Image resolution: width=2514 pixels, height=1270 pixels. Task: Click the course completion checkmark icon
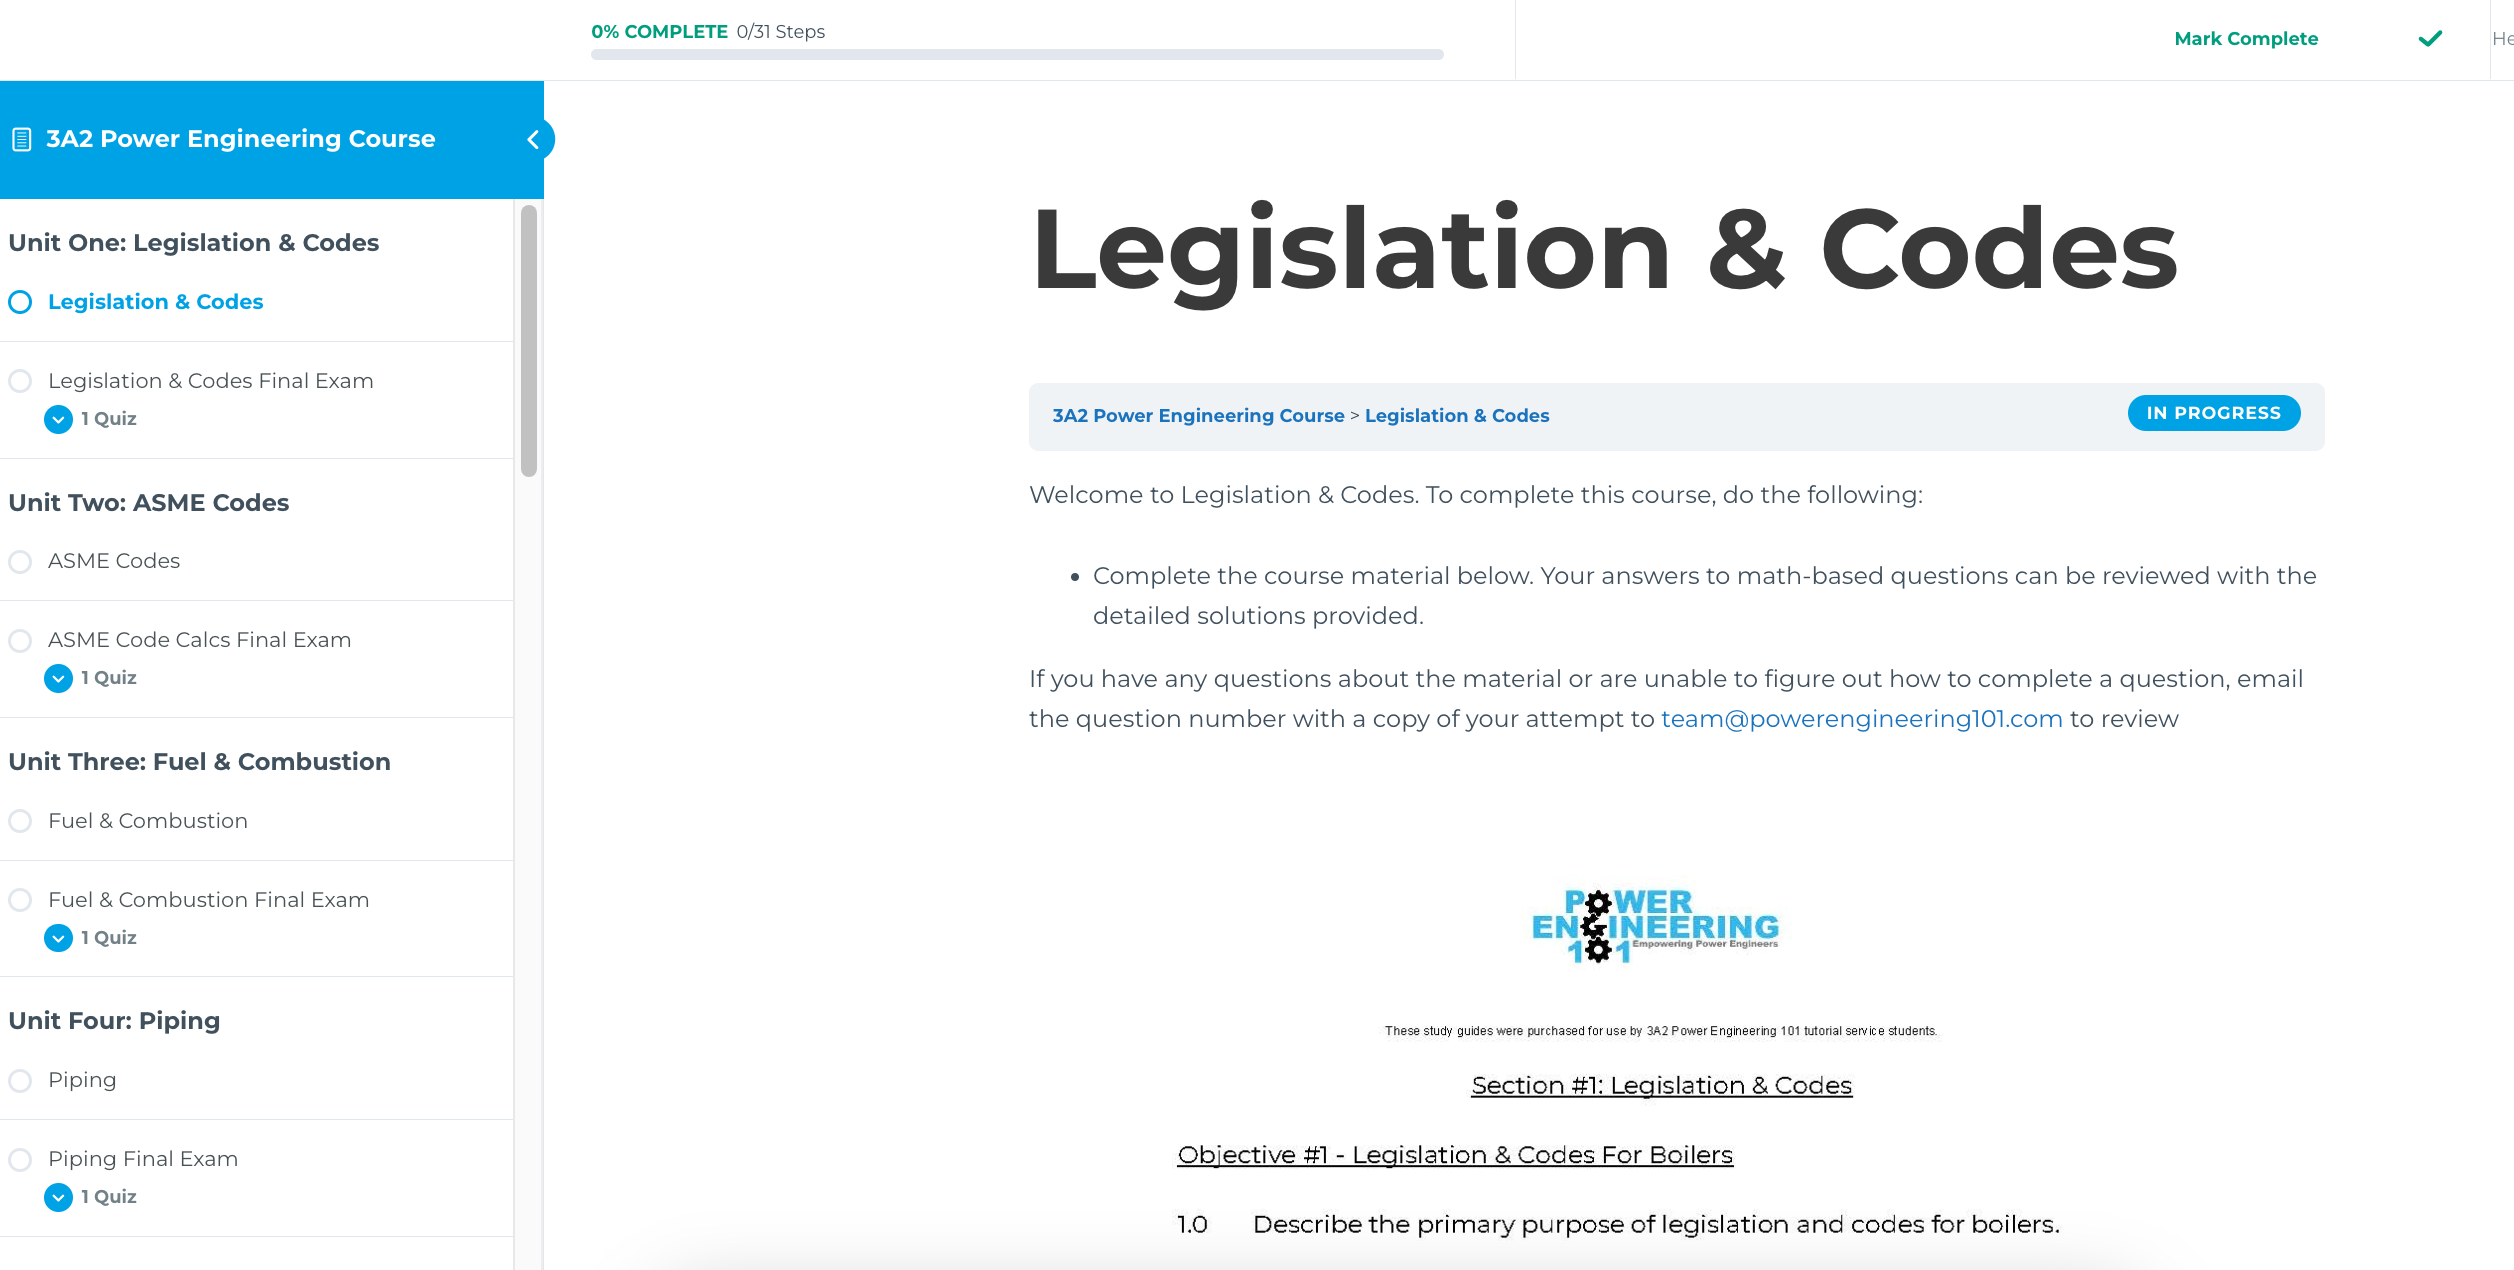coord(2430,37)
